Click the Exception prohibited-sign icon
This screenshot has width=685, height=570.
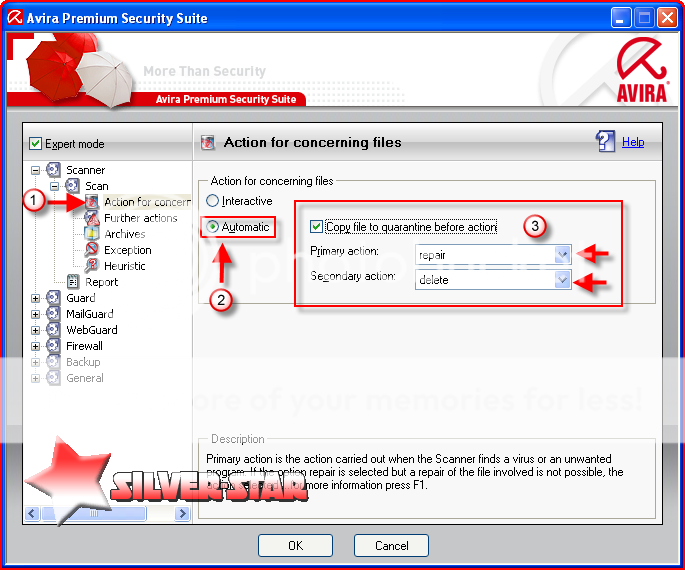92,249
